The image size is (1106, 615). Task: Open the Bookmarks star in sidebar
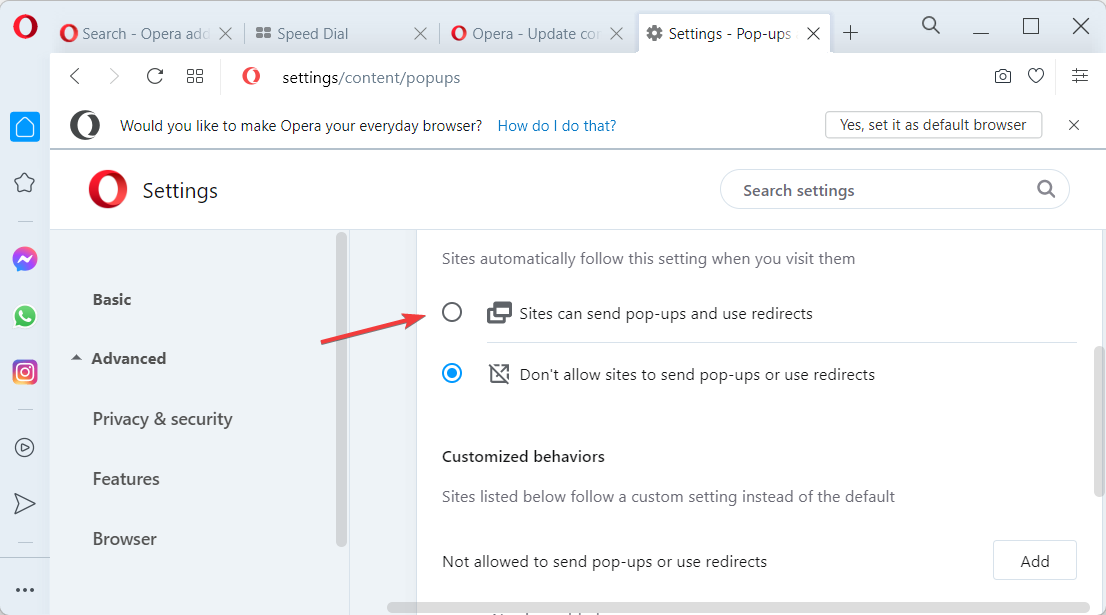click(x=25, y=183)
